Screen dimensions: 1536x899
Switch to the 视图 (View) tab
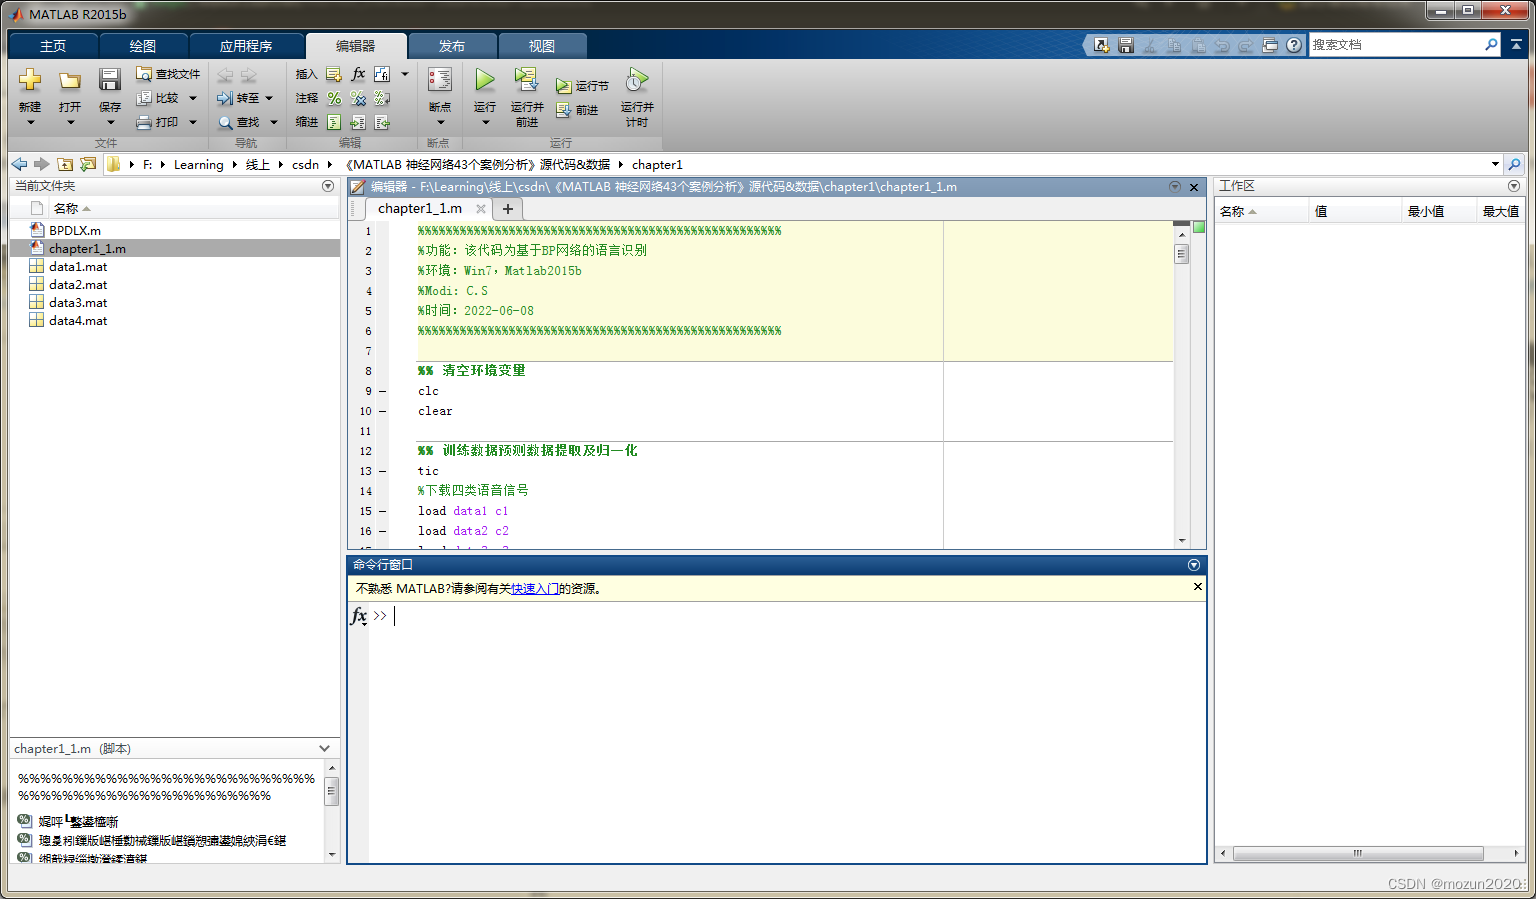[542, 46]
